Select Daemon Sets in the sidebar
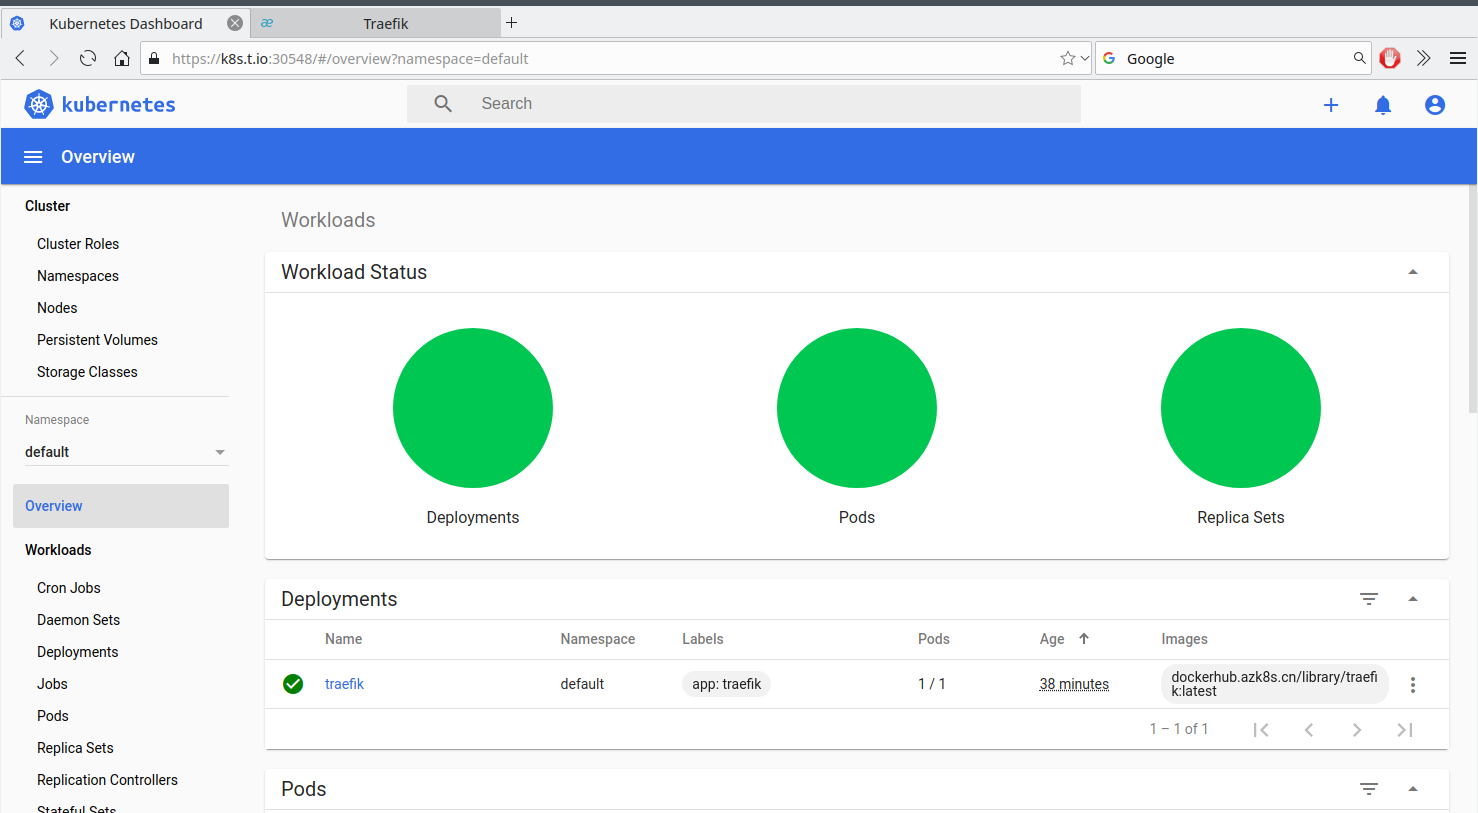 (x=78, y=620)
